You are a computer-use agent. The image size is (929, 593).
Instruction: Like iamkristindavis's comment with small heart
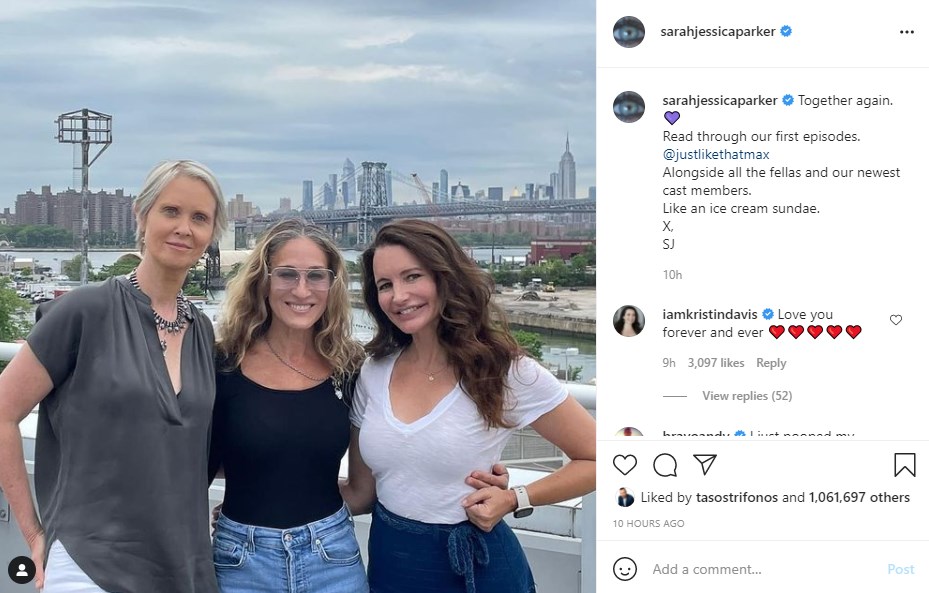tap(896, 320)
